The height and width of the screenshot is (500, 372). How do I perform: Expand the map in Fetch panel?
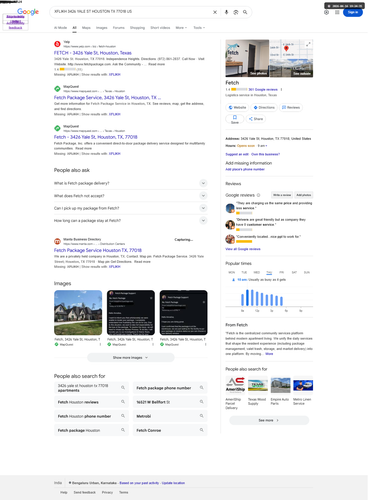[x=309, y=44]
